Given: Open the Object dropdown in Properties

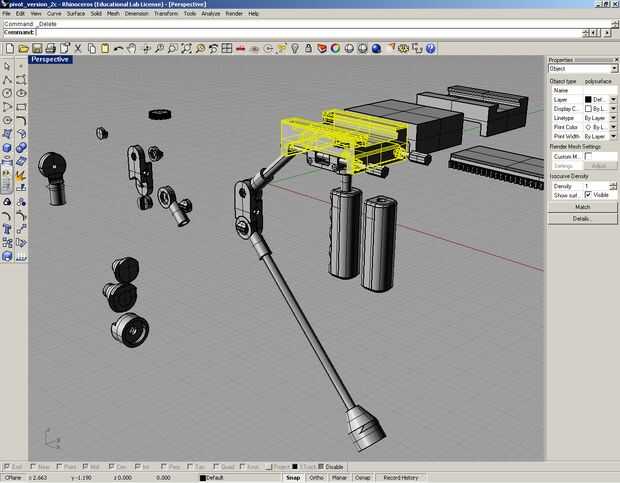Looking at the screenshot, I should 614,69.
